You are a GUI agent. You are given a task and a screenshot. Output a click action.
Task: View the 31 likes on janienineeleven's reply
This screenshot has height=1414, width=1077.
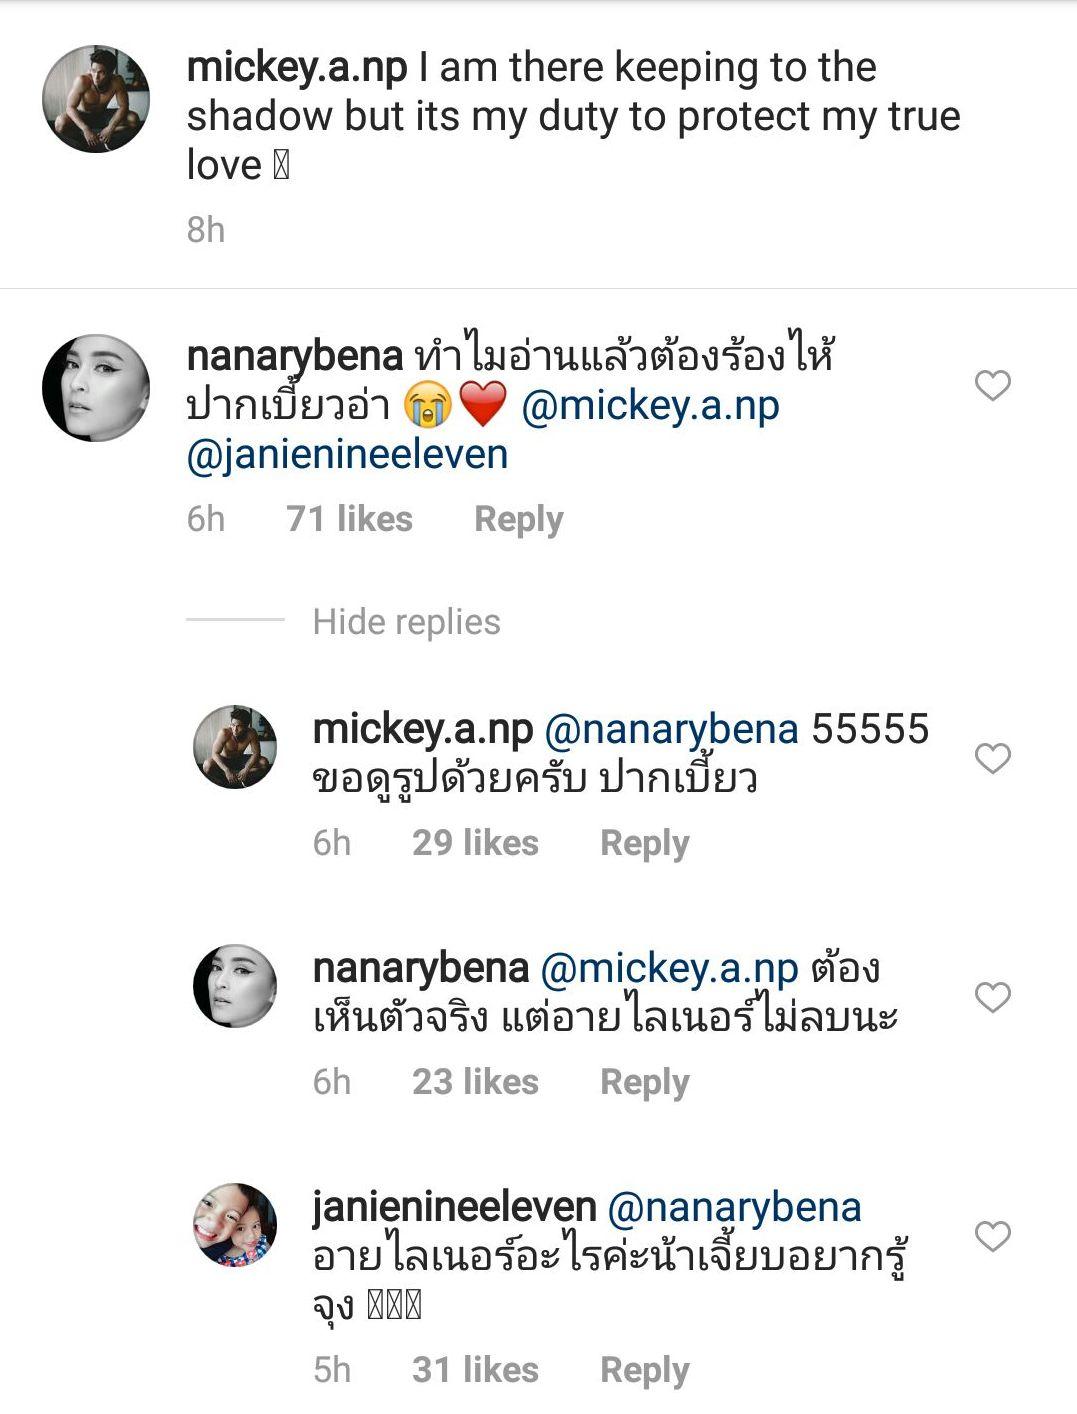pos(475,1370)
